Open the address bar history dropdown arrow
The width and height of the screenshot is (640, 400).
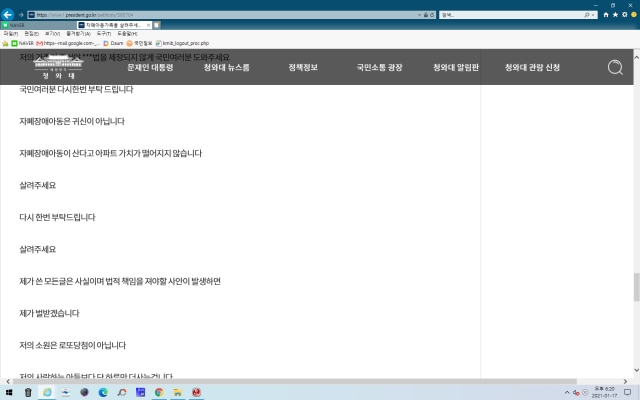pos(419,15)
